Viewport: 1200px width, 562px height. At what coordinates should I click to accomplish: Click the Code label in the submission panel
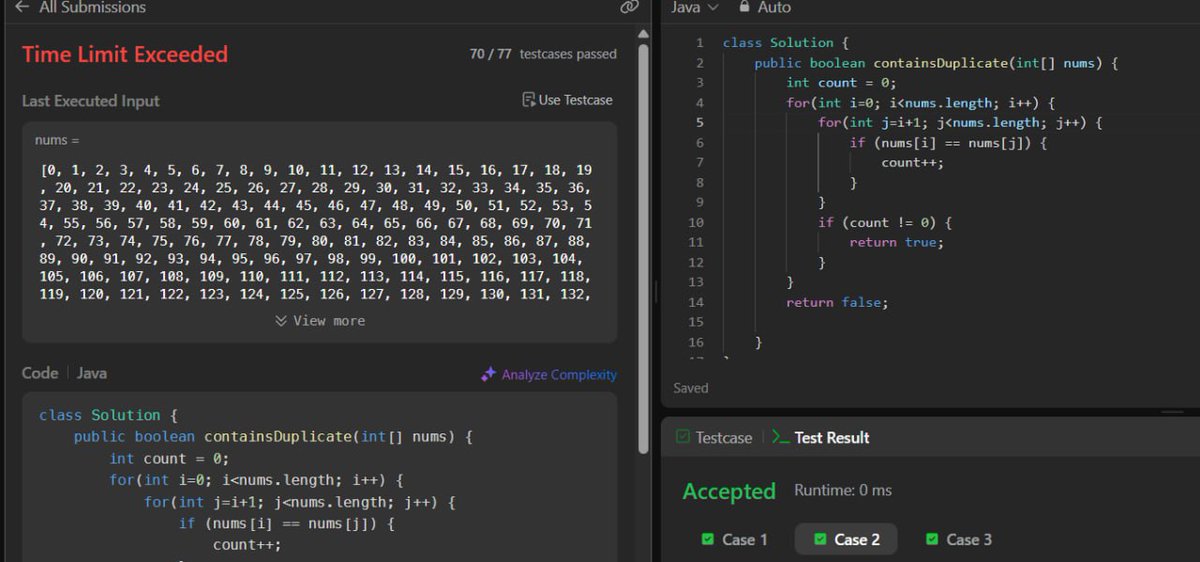coord(40,373)
